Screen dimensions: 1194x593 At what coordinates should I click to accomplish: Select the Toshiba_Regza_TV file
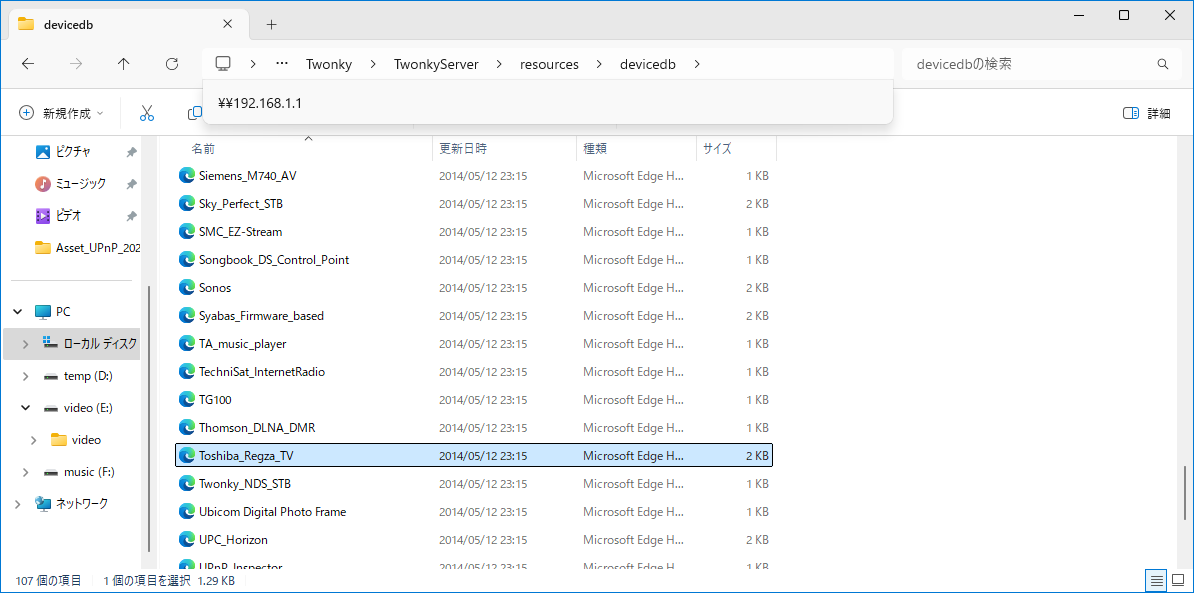474,455
